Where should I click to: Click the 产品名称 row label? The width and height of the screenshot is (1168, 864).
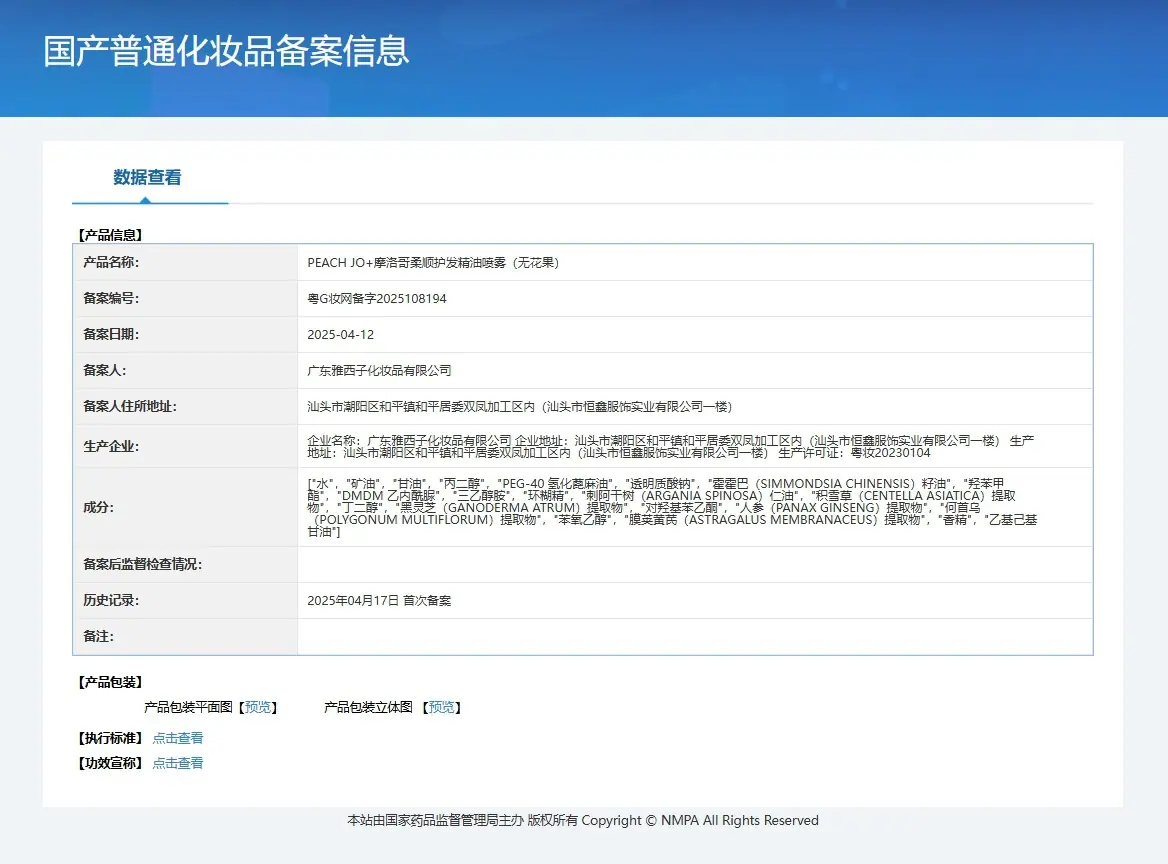(111, 262)
